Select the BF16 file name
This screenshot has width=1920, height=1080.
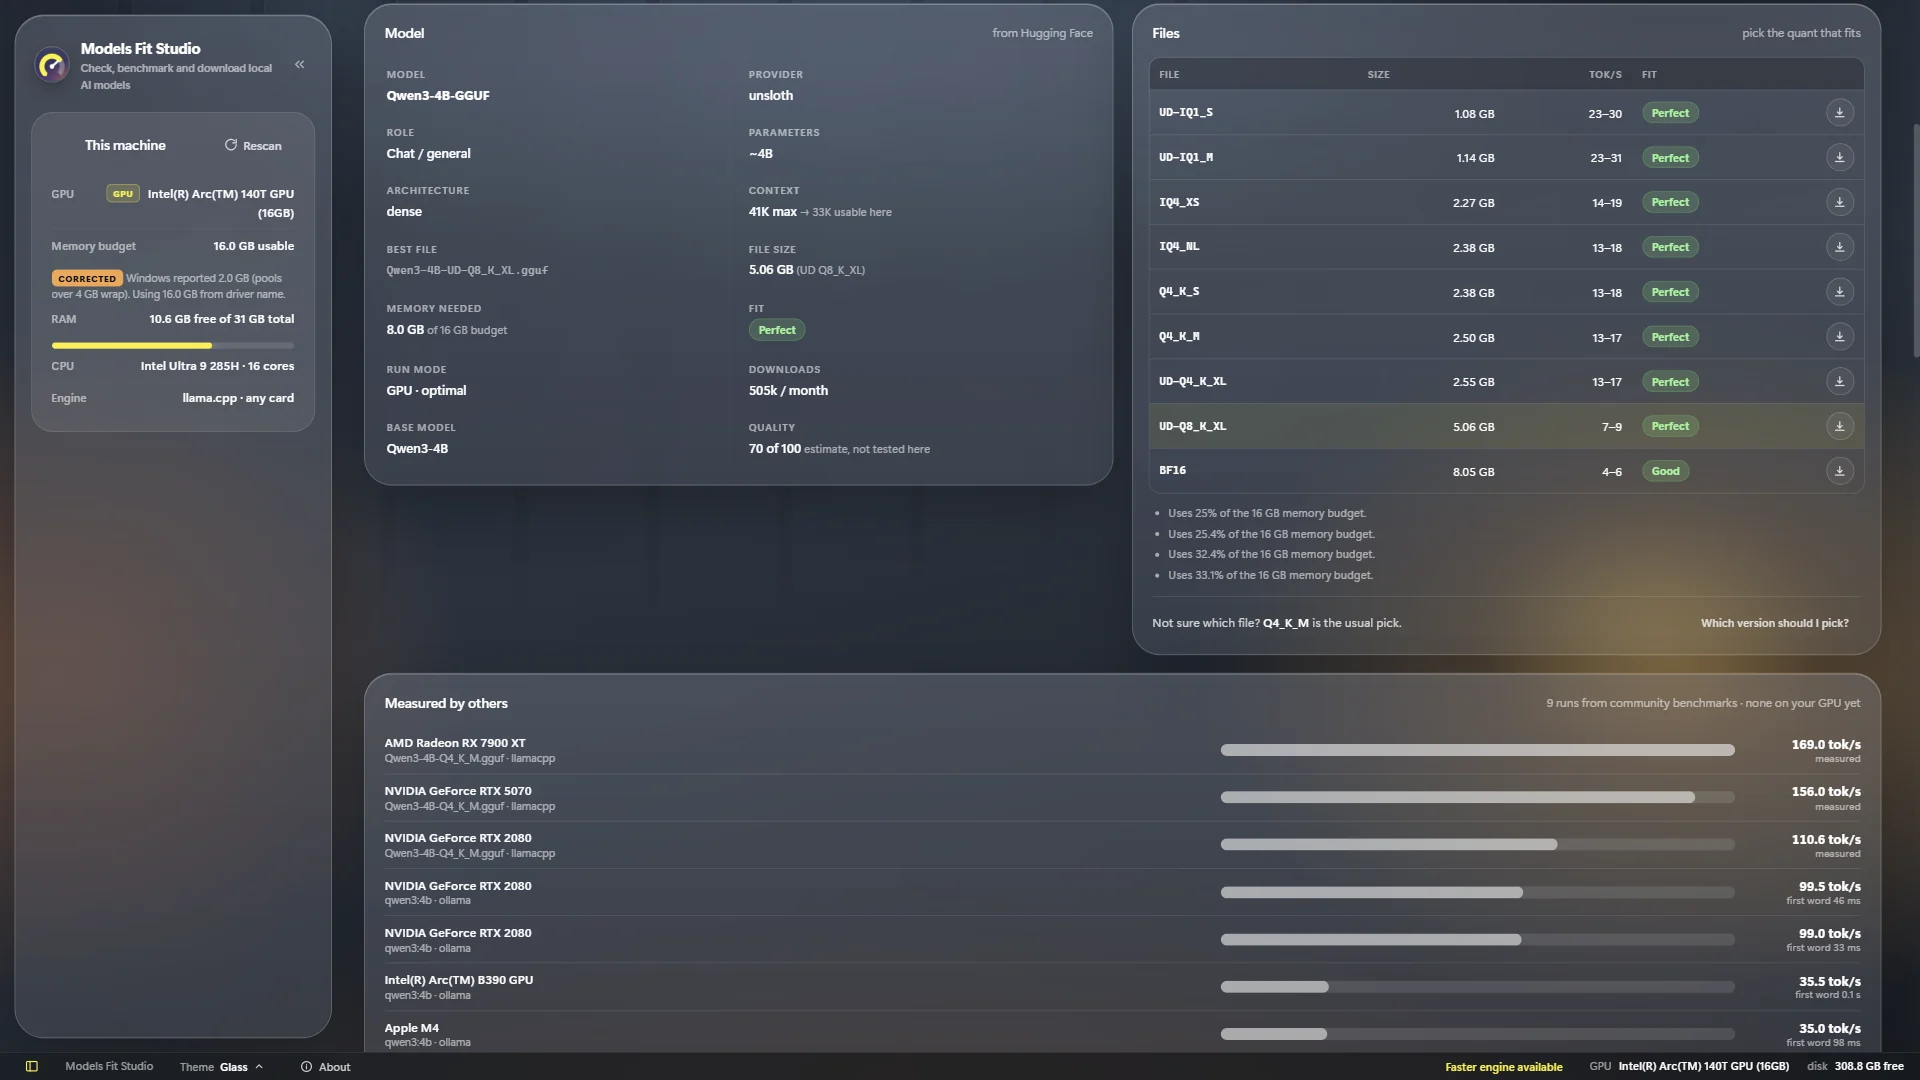point(1172,470)
